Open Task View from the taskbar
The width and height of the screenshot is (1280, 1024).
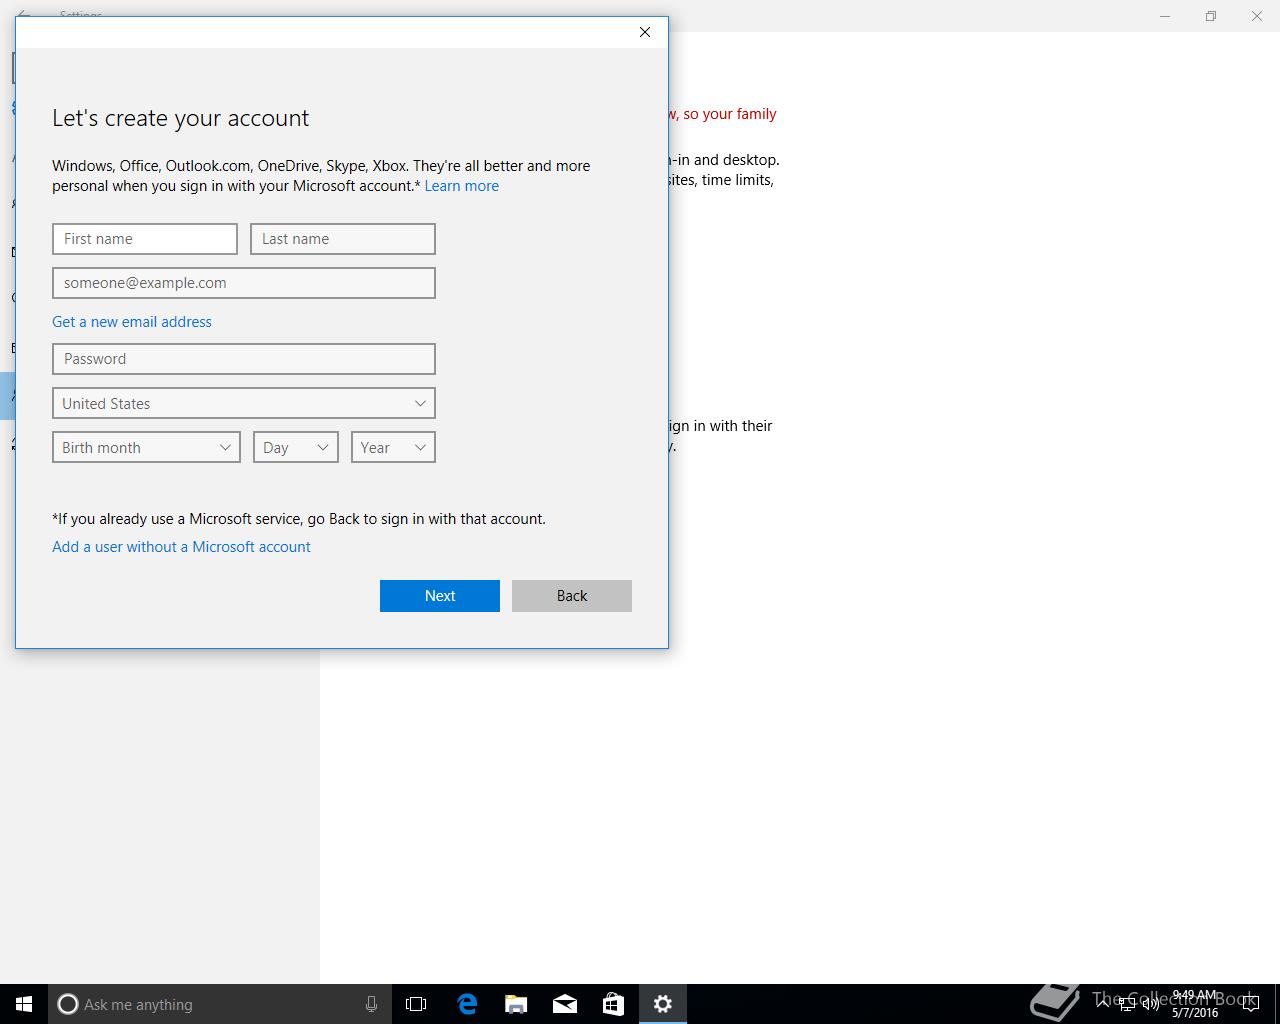tap(416, 1004)
